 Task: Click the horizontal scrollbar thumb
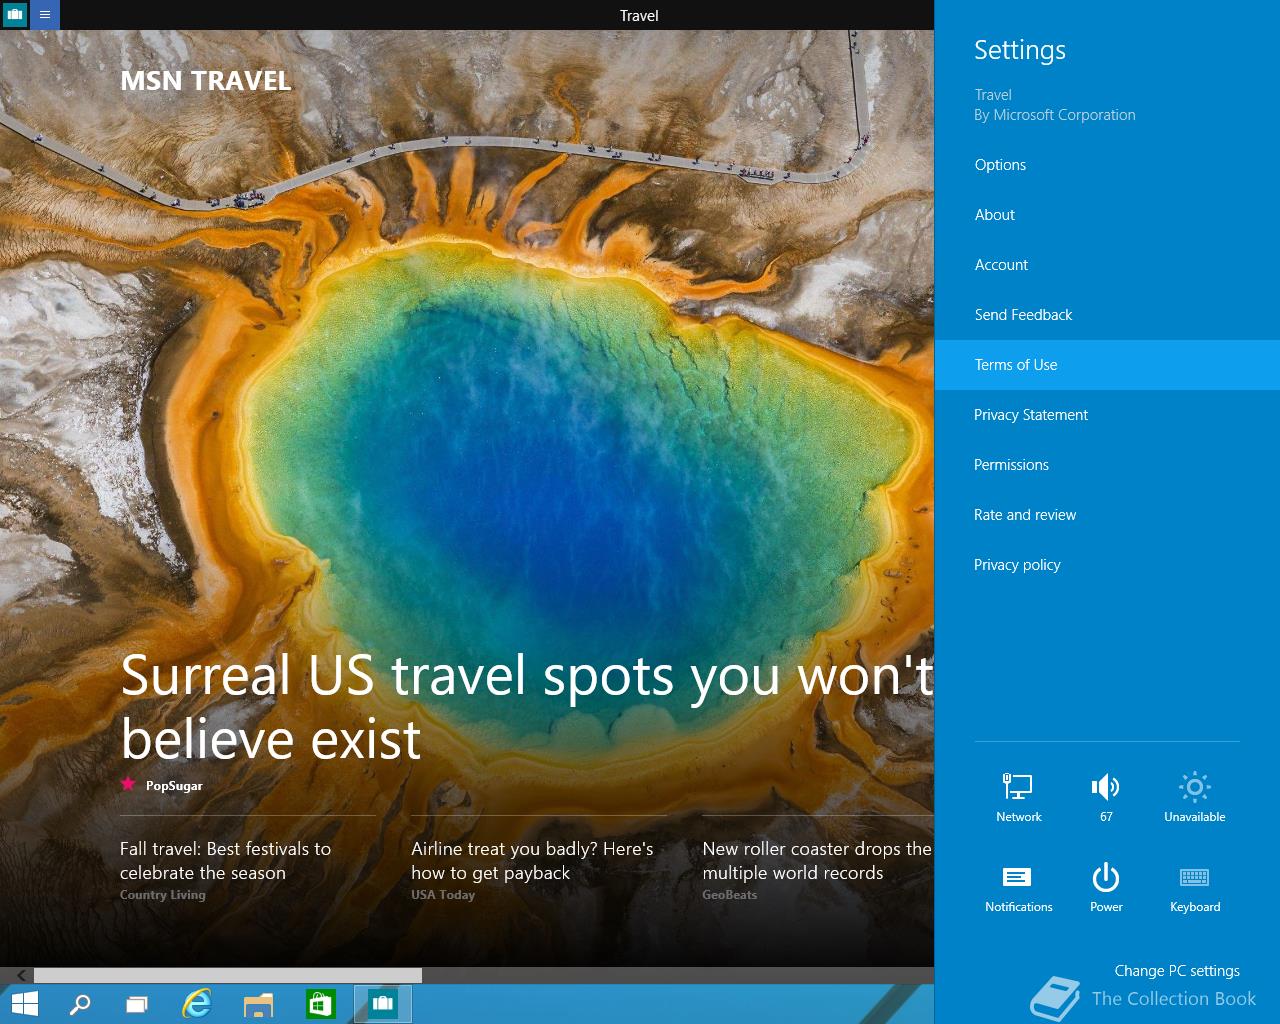[x=228, y=975]
